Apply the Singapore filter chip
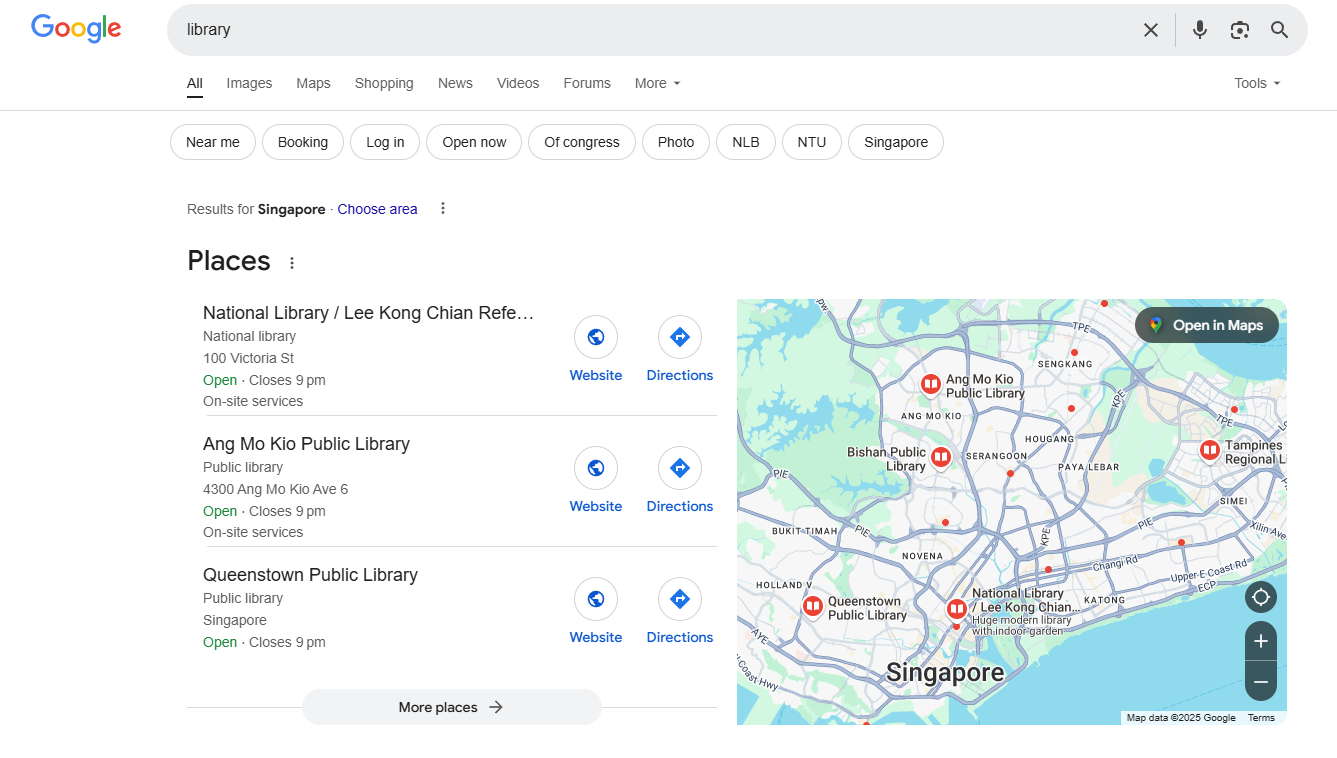This screenshot has height=758, width=1337. (896, 142)
